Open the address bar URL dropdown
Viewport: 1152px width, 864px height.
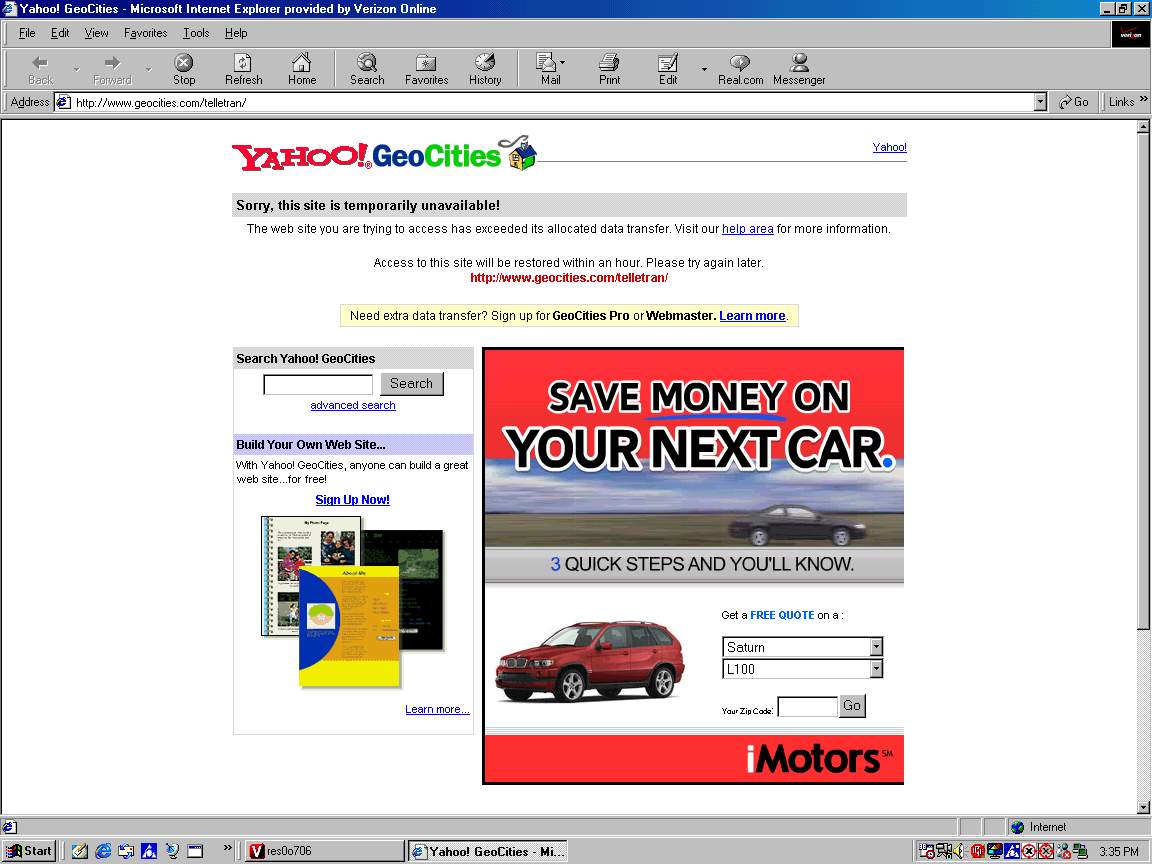tap(1040, 102)
